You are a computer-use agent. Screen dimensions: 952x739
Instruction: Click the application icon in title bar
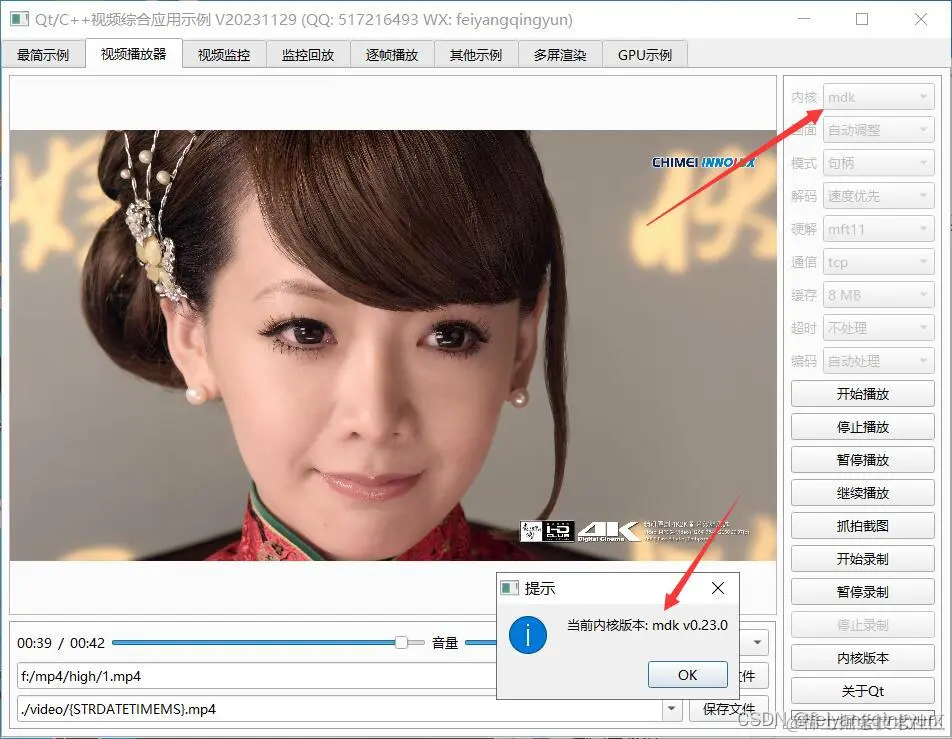[19, 19]
